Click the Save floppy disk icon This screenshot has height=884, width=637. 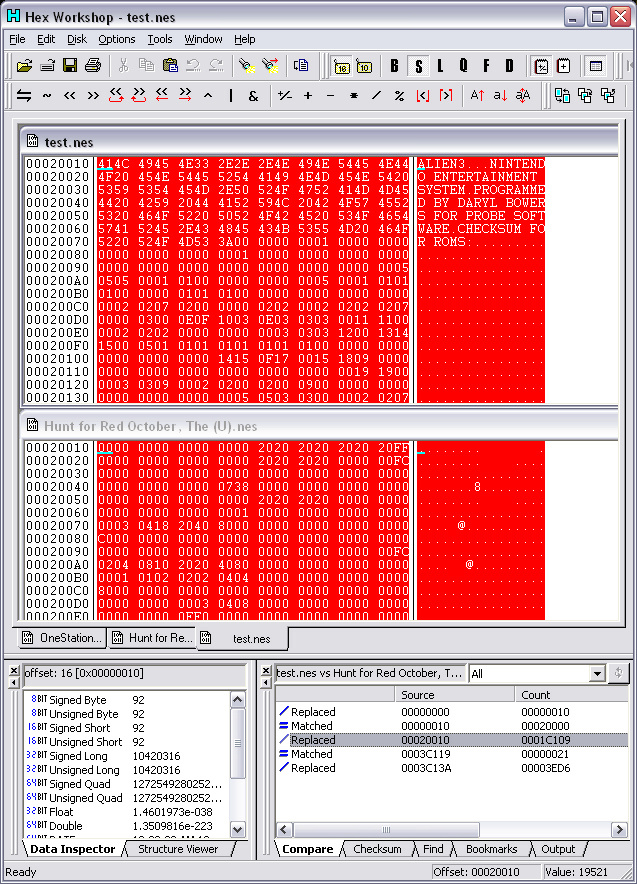pyautogui.click(x=70, y=67)
